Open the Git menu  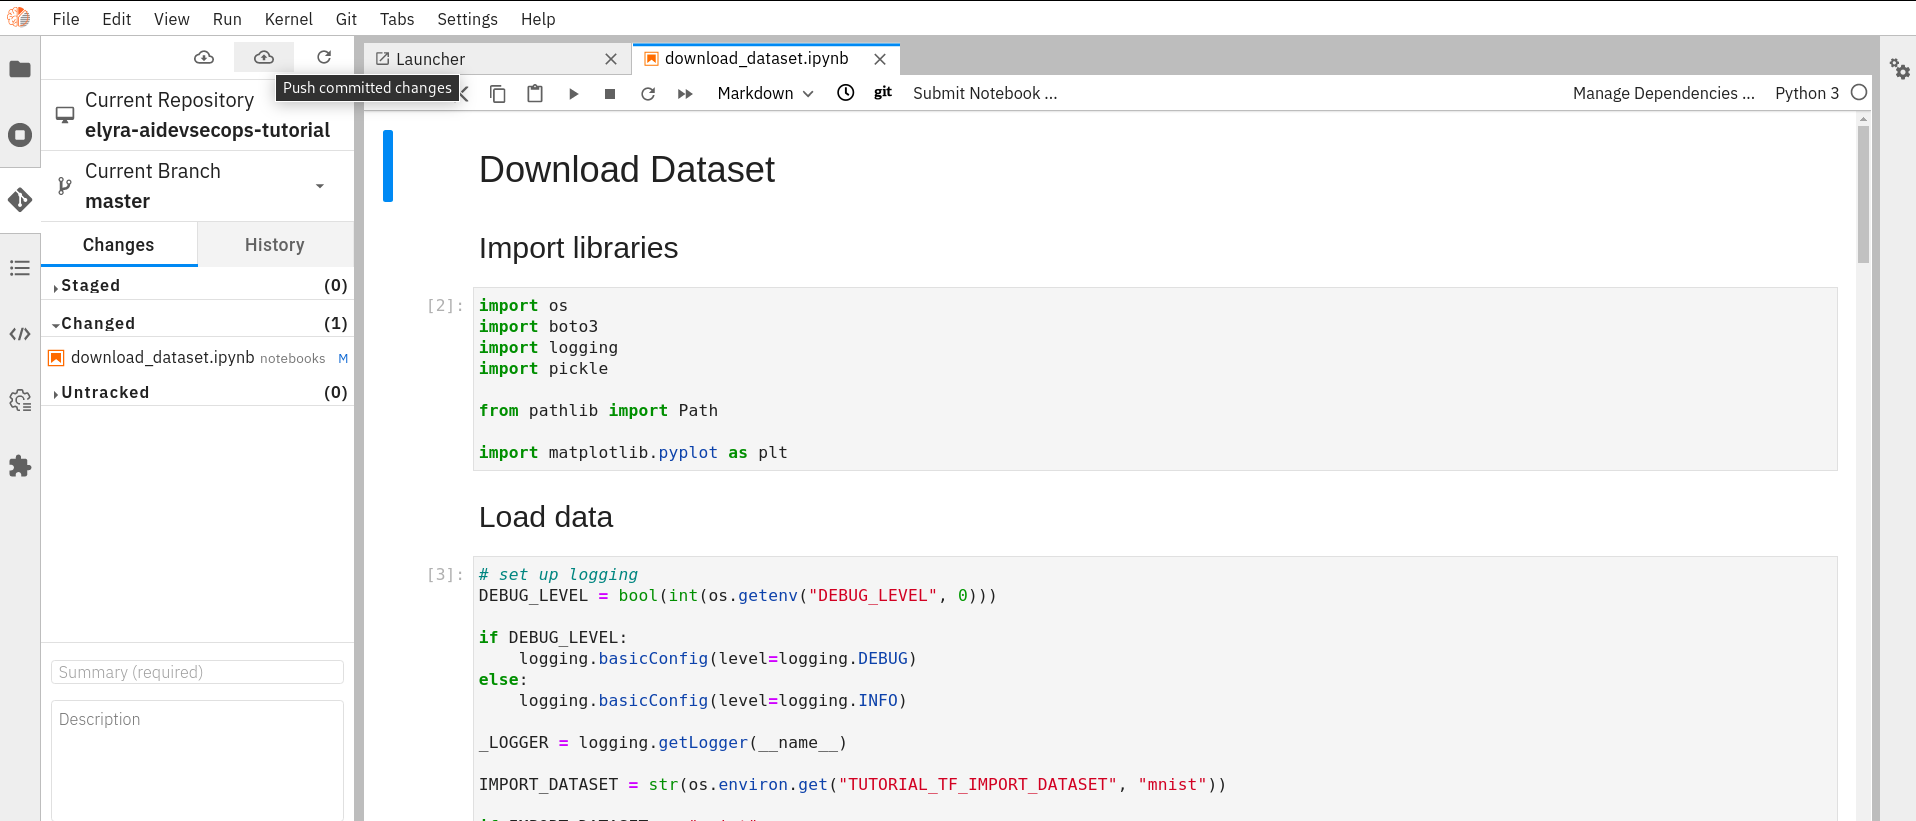[346, 19]
